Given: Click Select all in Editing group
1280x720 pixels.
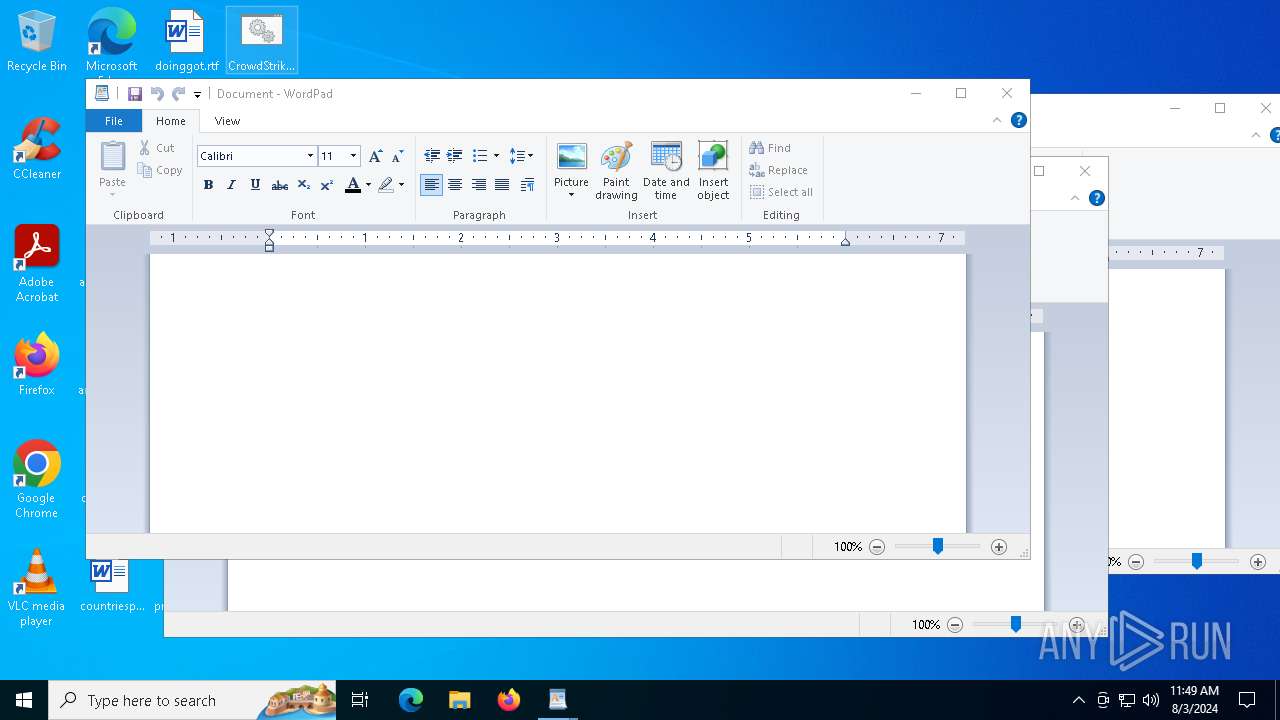Looking at the screenshot, I should 782,192.
